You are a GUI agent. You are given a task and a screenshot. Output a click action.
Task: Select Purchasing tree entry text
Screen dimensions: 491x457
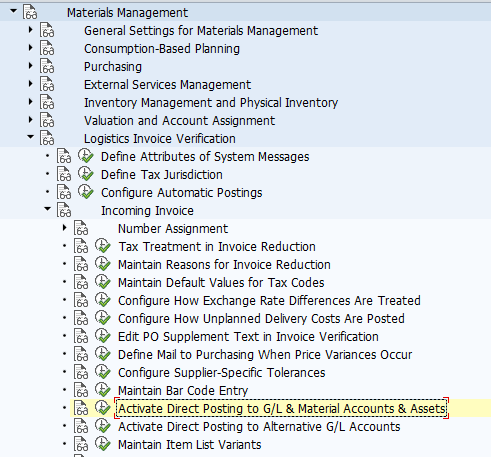point(113,67)
